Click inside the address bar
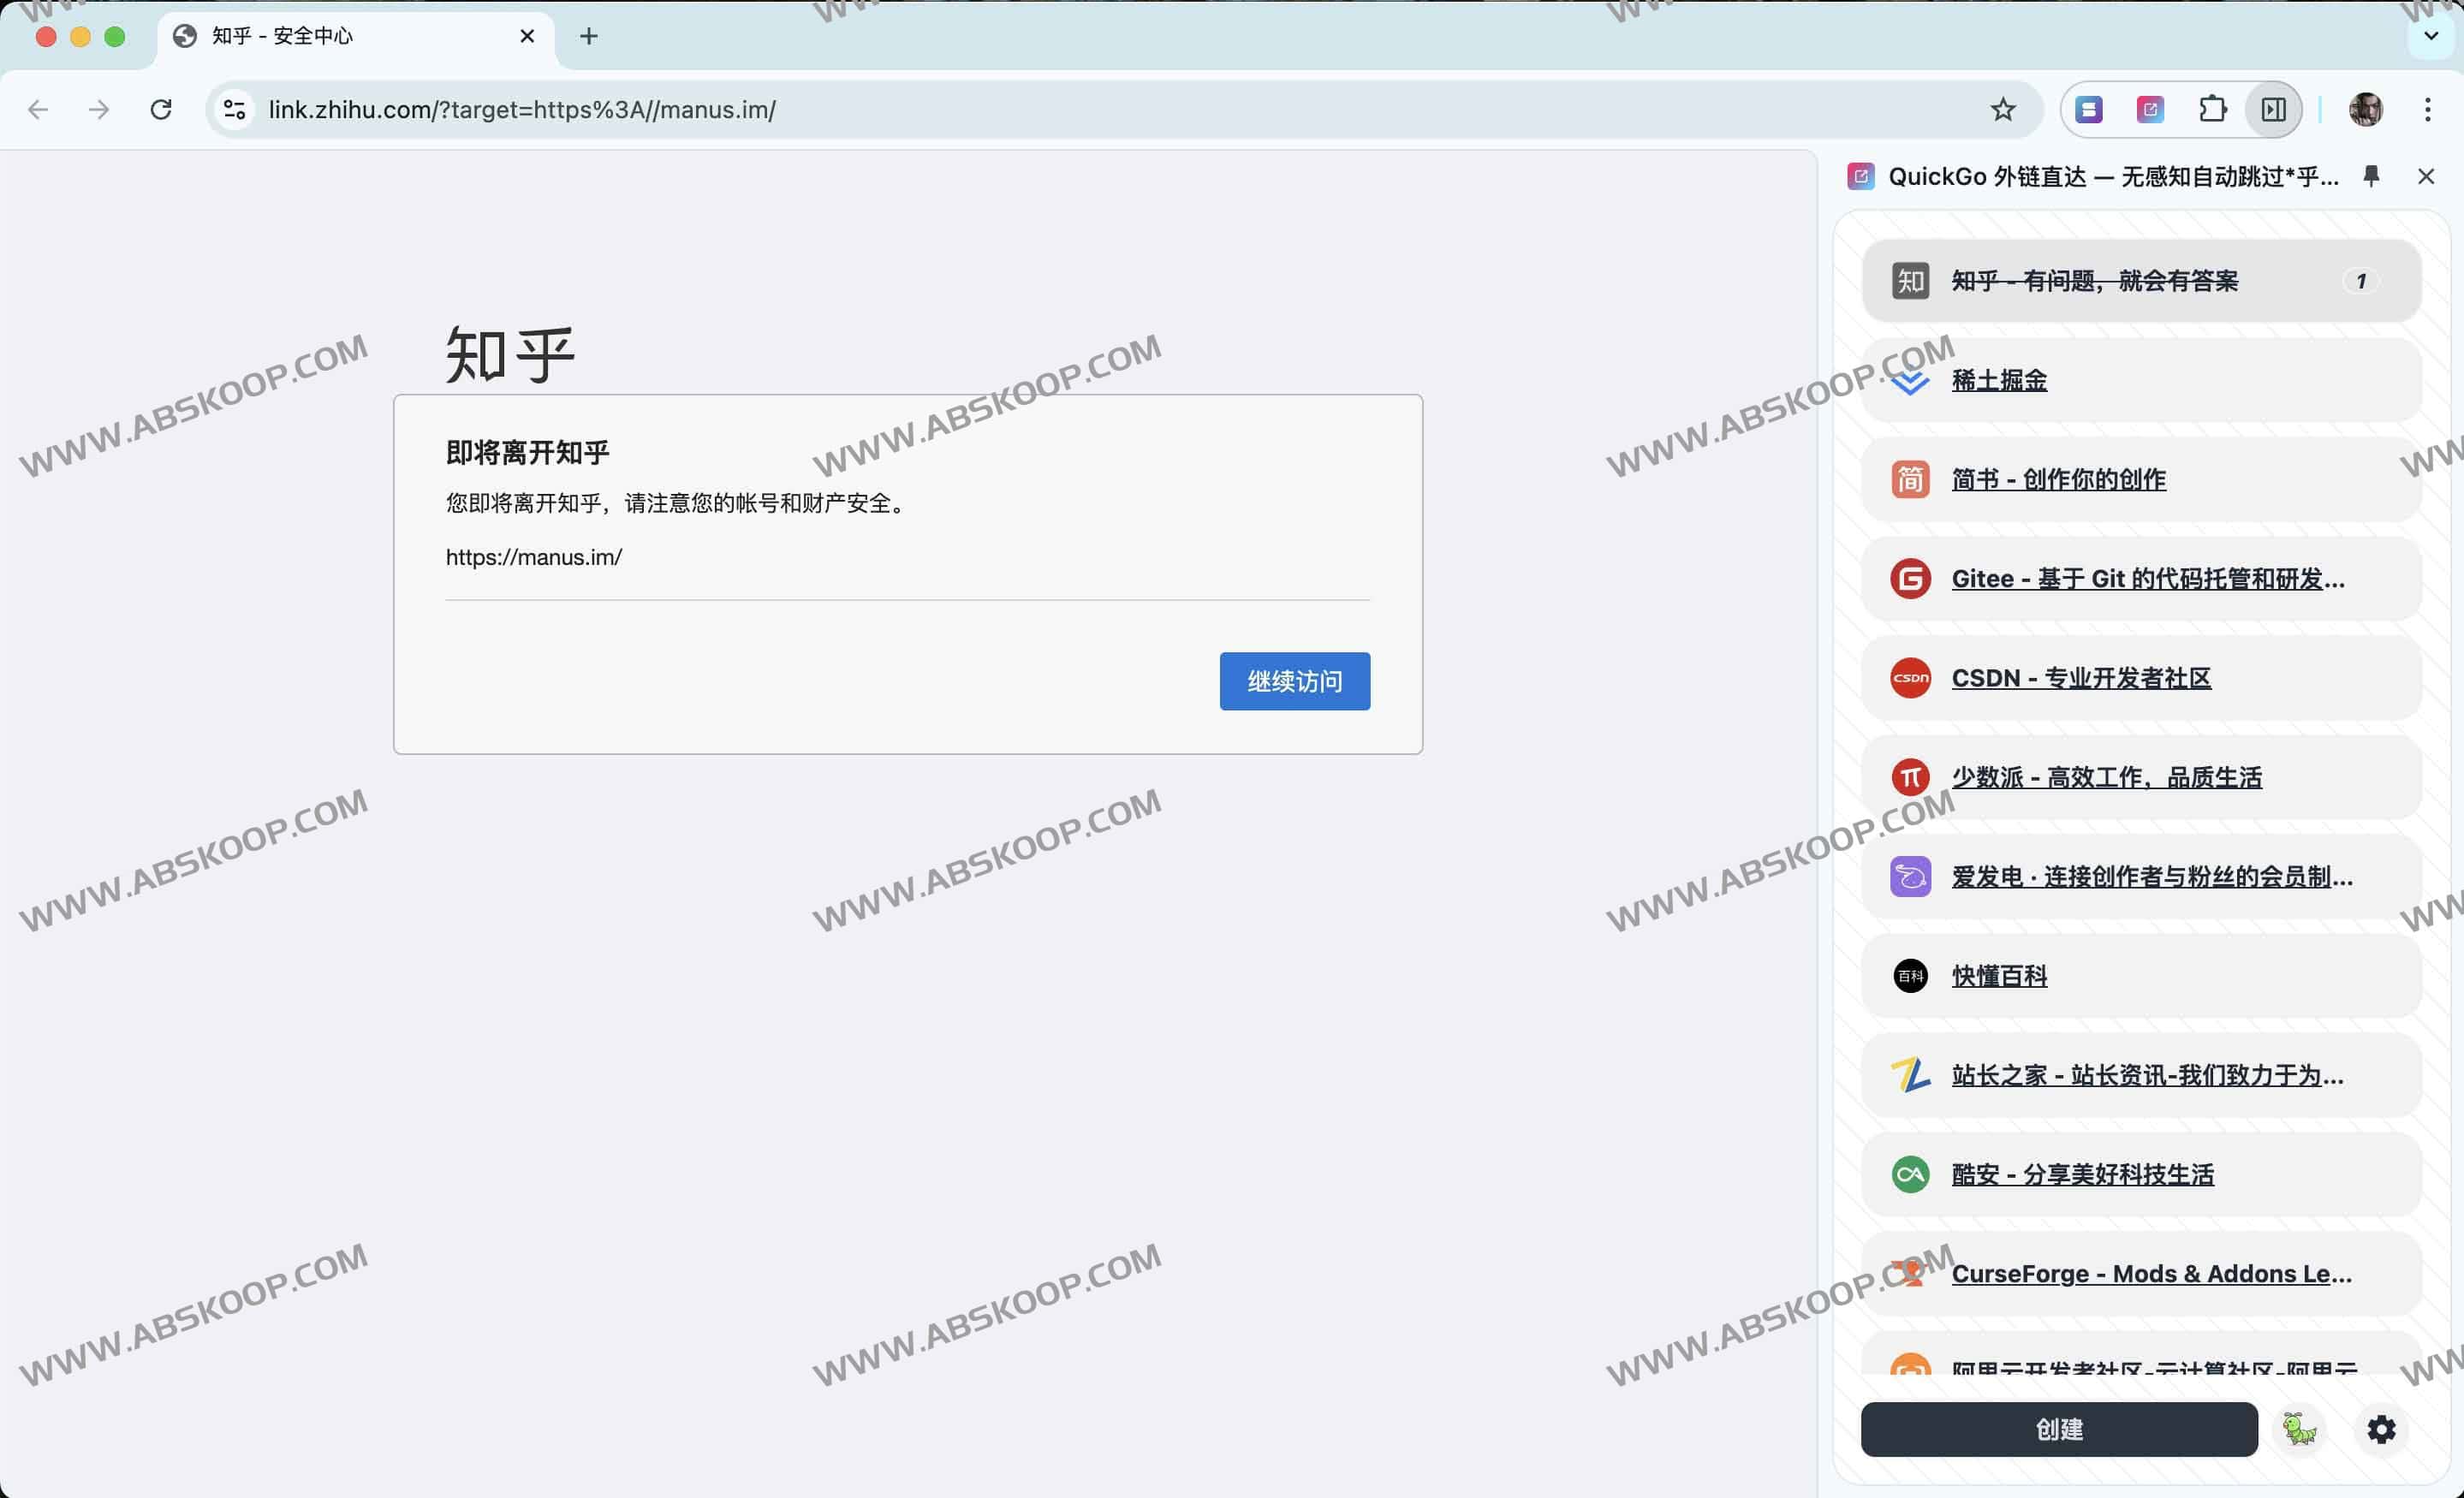The width and height of the screenshot is (2464, 1498). point(700,109)
